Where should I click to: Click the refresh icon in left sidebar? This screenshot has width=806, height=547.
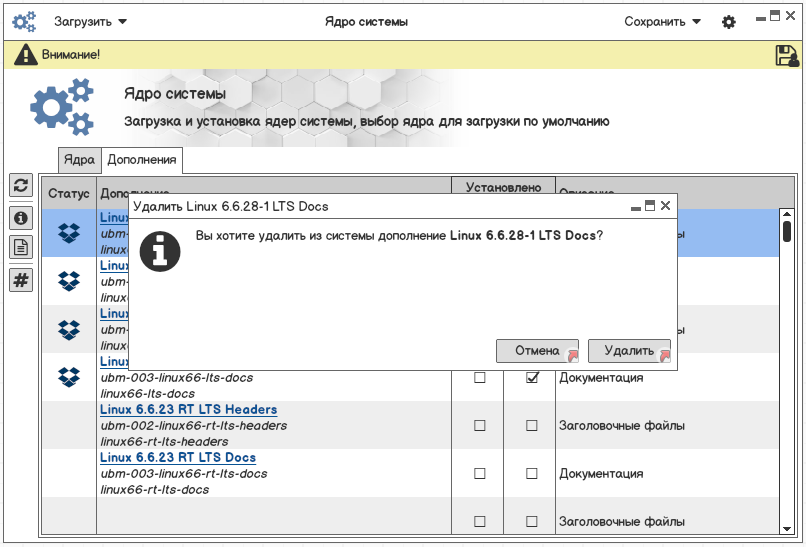[x=20, y=185]
